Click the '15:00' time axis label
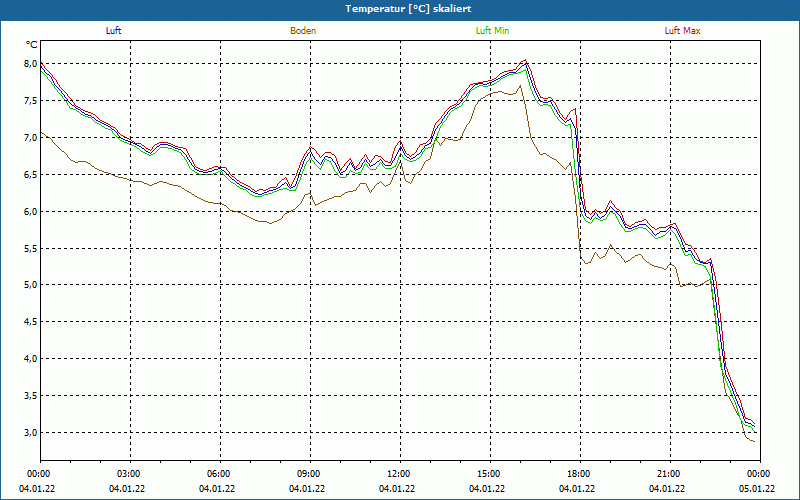This screenshot has width=800, height=500. (487, 474)
